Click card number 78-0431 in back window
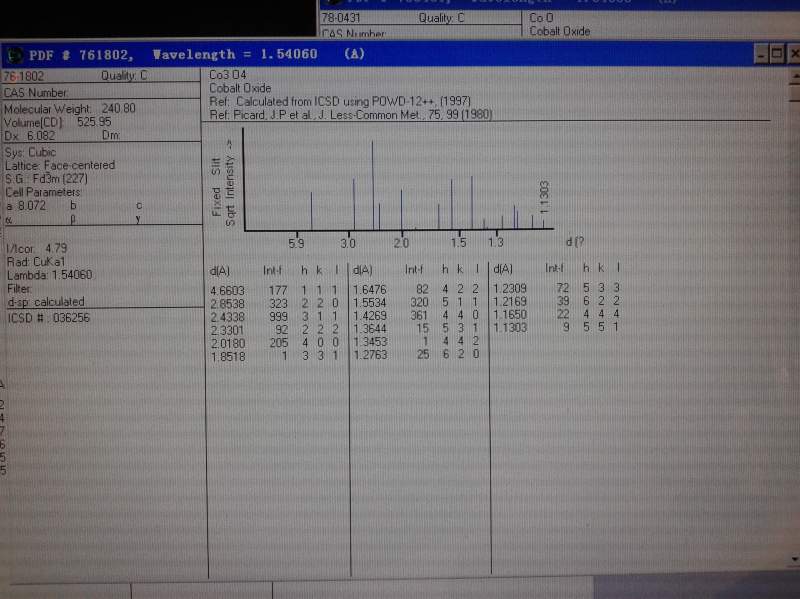Image resolution: width=800 pixels, height=599 pixels. (x=341, y=18)
